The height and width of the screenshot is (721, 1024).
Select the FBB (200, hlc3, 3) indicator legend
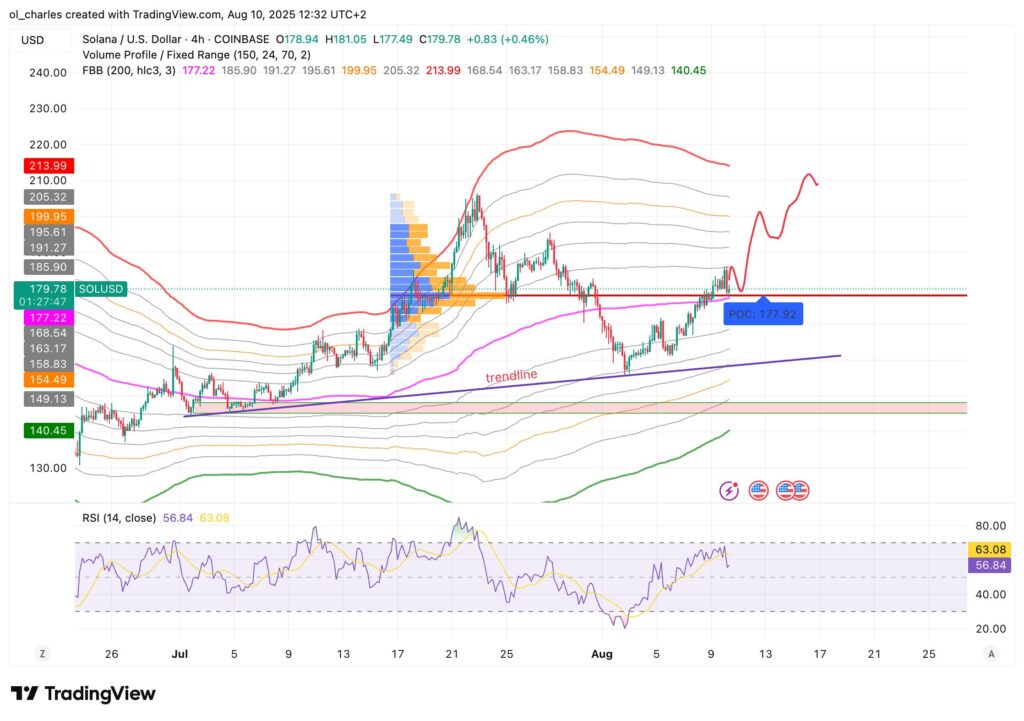tap(122, 71)
